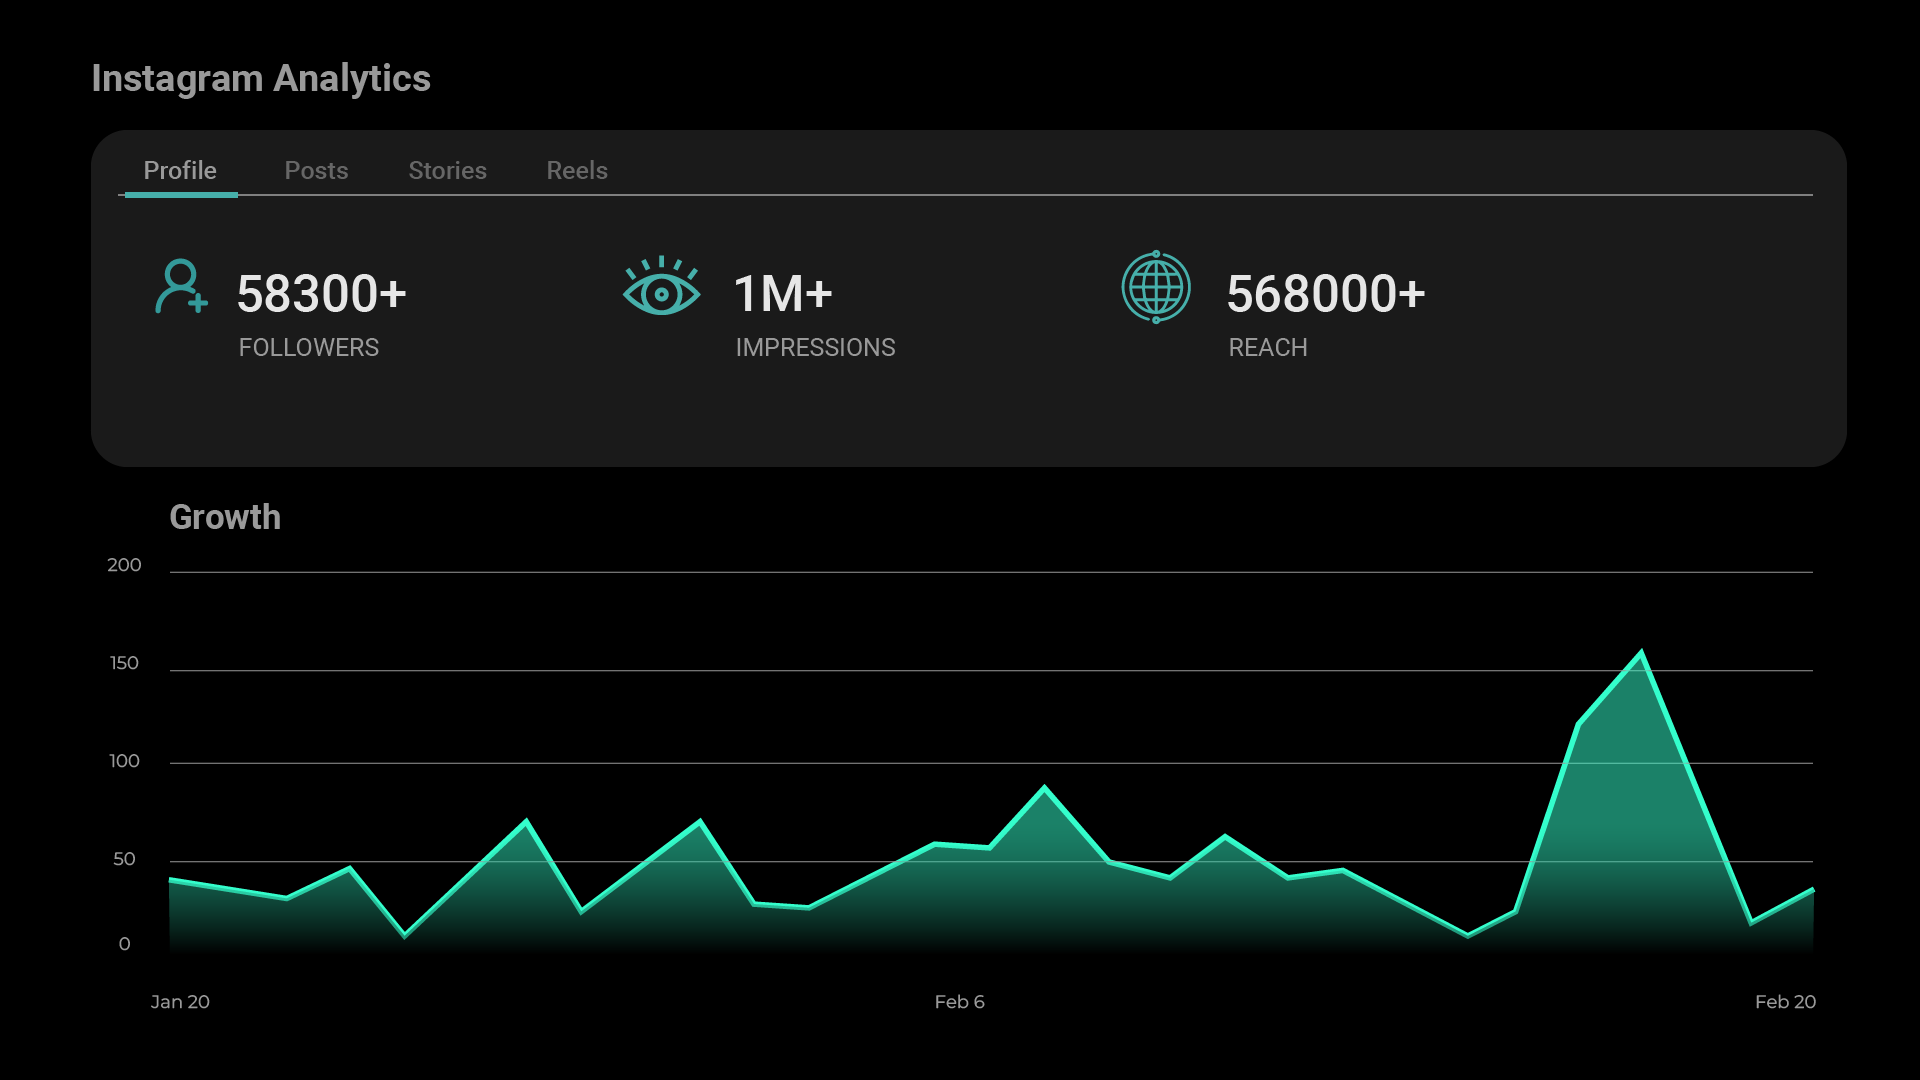Click the reach globe icon
This screenshot has height=1080, width=1920.
pyautogui.click(x=1156, y=287)
